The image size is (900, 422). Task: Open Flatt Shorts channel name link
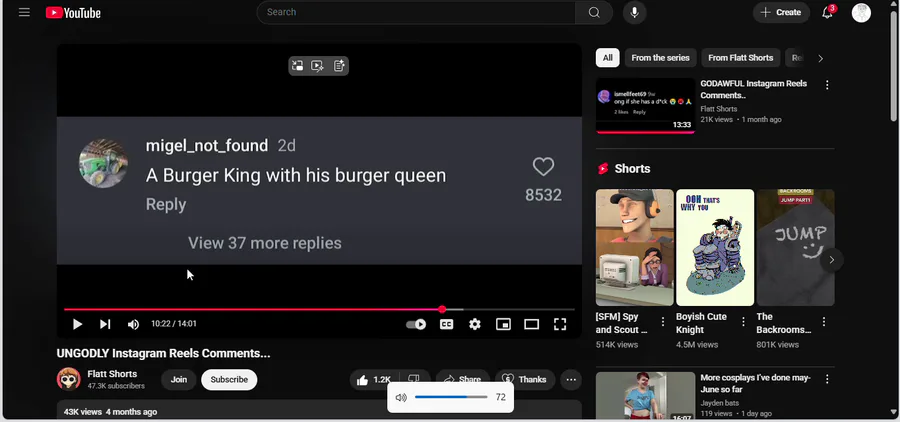tap(112, 374)
